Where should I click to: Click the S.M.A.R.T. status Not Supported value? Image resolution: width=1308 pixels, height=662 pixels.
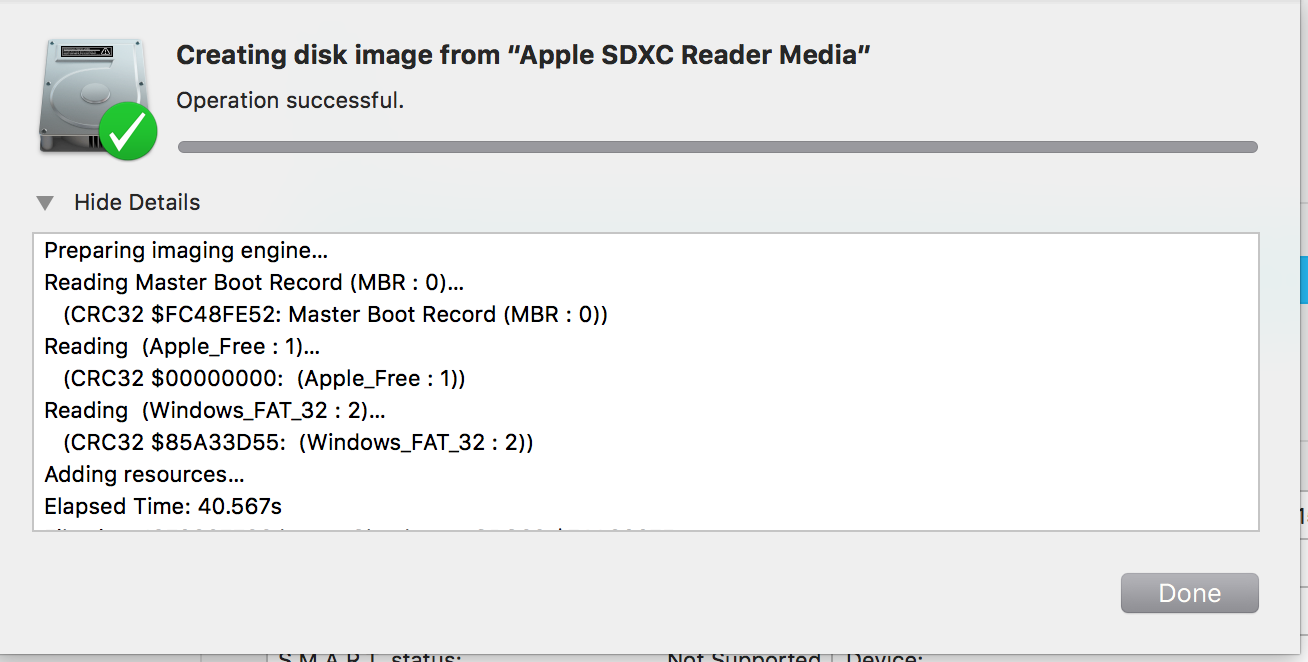click(x=744, y=656)
